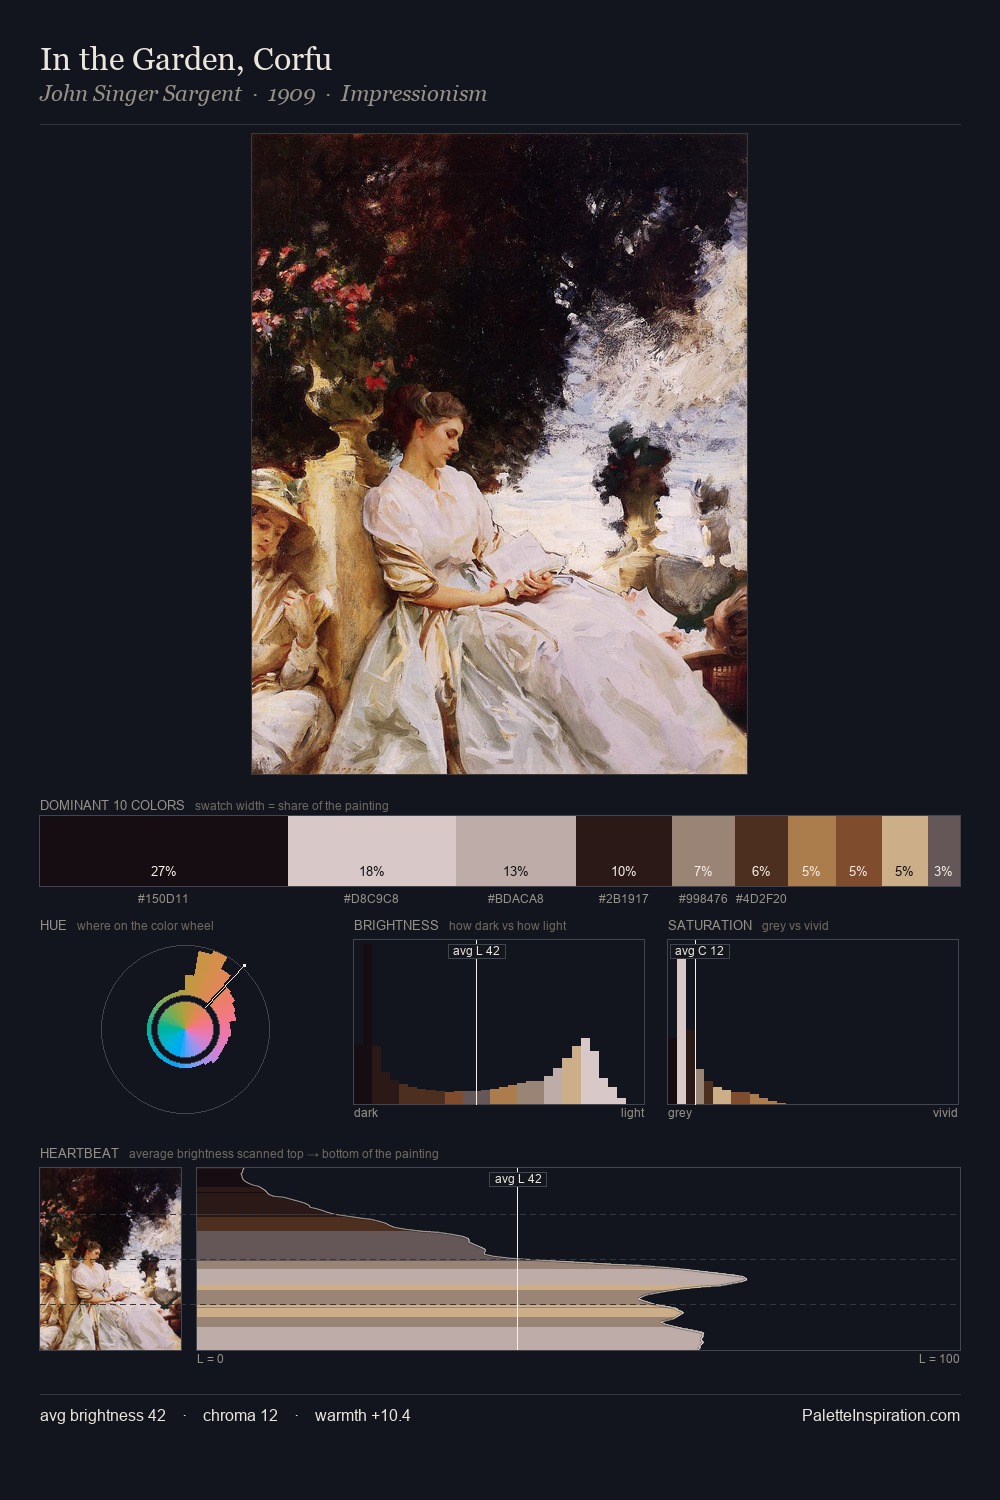This screenshot has width=1000, height=1500.
Task: Click "swatch width = share of the painting" caption
Action: point(292,806)
